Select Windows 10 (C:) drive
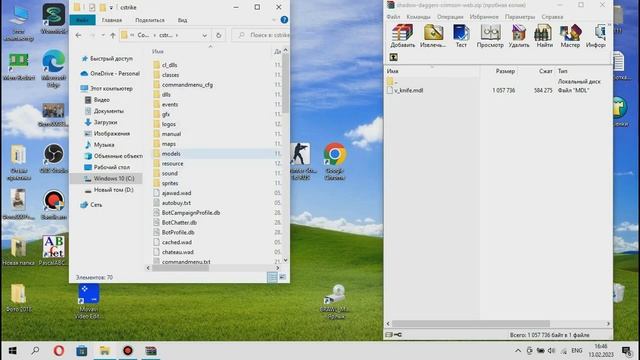Viewport: 640px width, 360px height. [x=114, y=178]
